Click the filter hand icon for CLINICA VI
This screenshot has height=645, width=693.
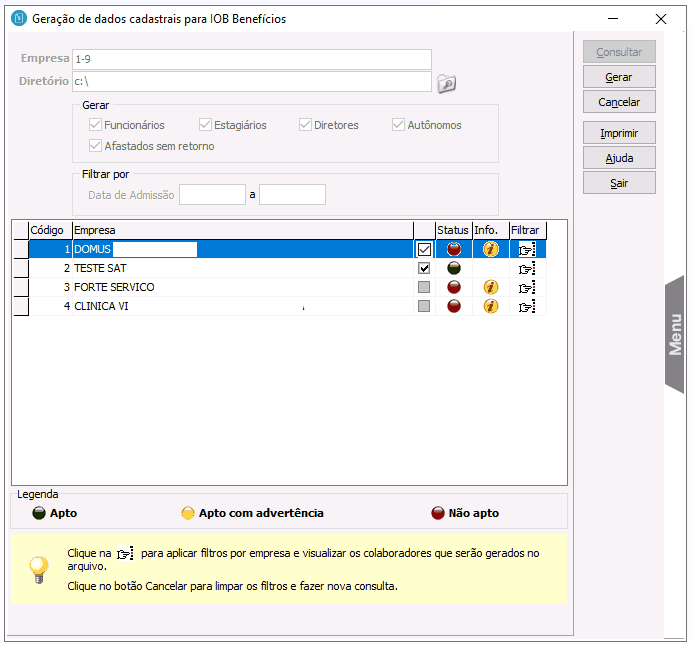click(526, 306)
